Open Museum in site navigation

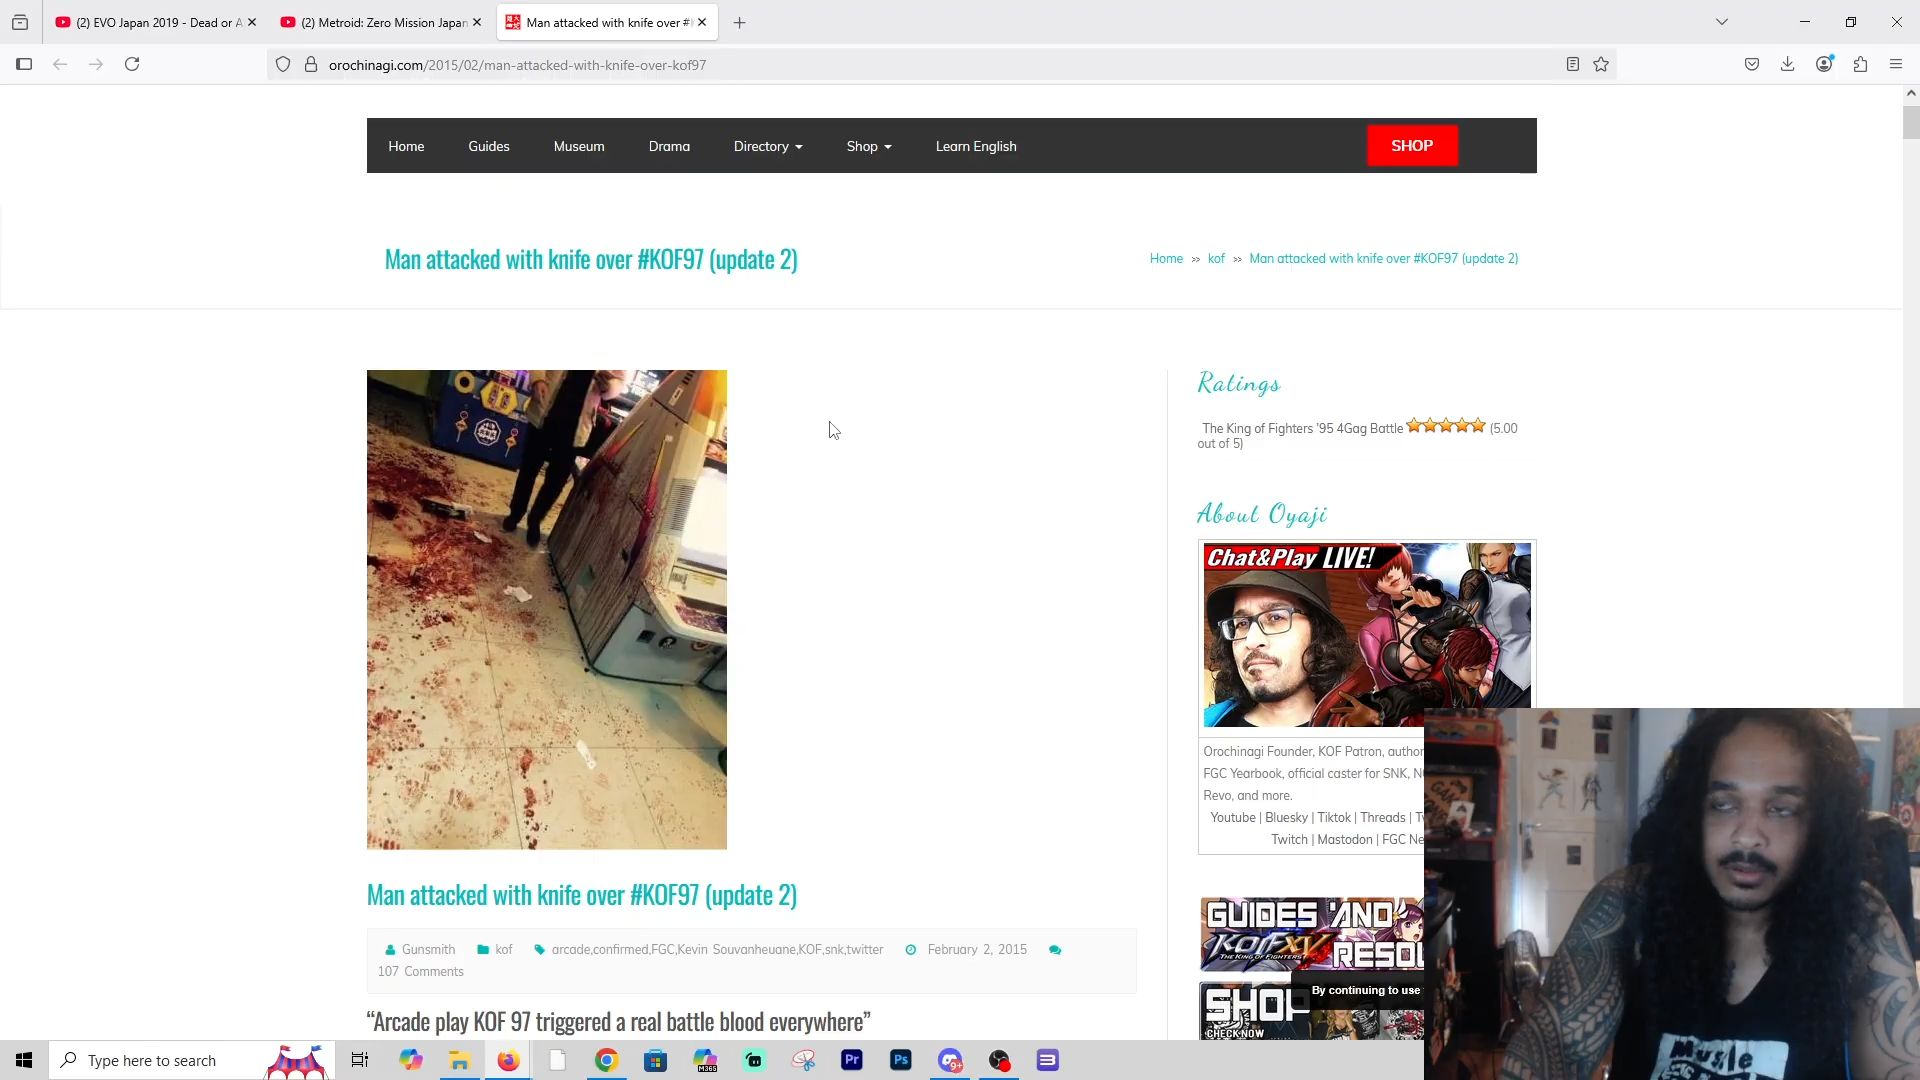coord(579,146)
